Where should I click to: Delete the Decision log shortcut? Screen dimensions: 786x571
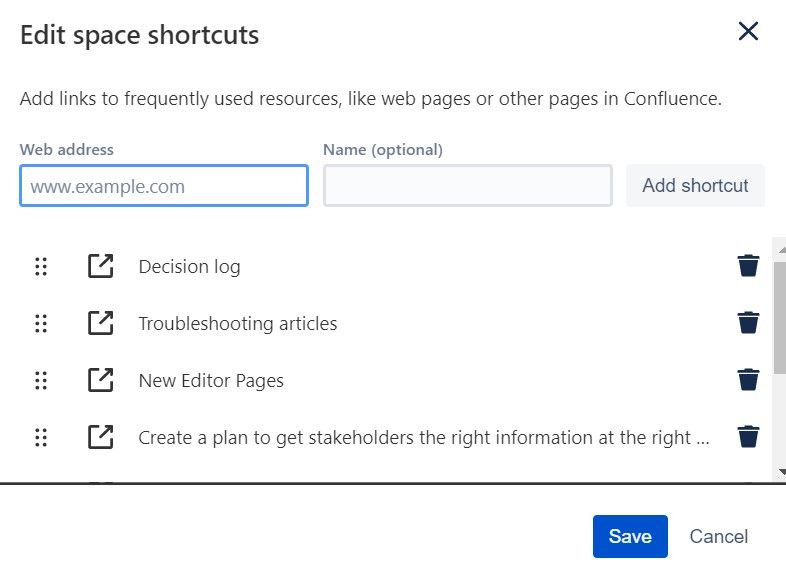click(x=748, y=266)
